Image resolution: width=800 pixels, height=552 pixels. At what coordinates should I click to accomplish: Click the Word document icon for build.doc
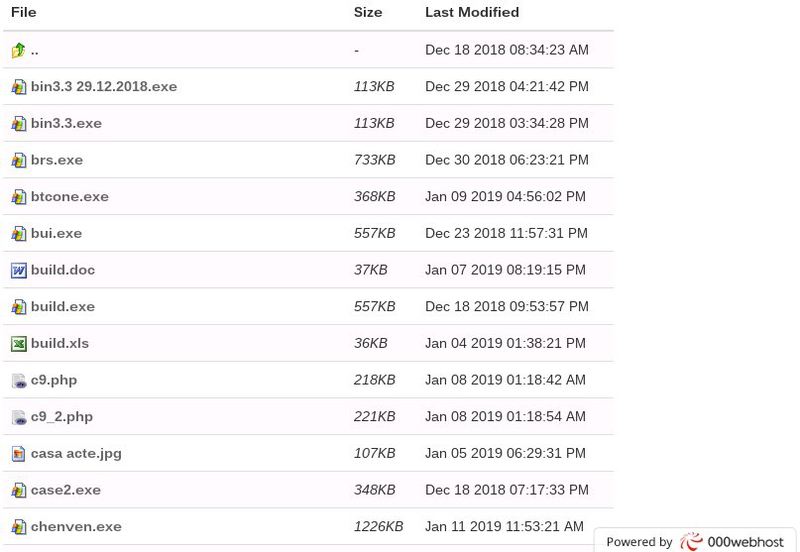tap(18, 270)
